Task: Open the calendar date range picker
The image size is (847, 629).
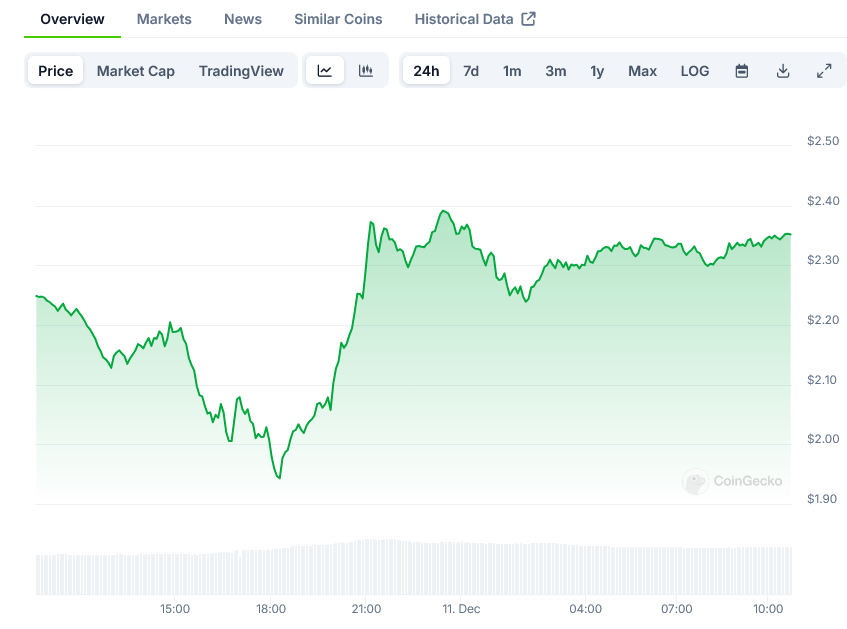Action: pos(742,71)
